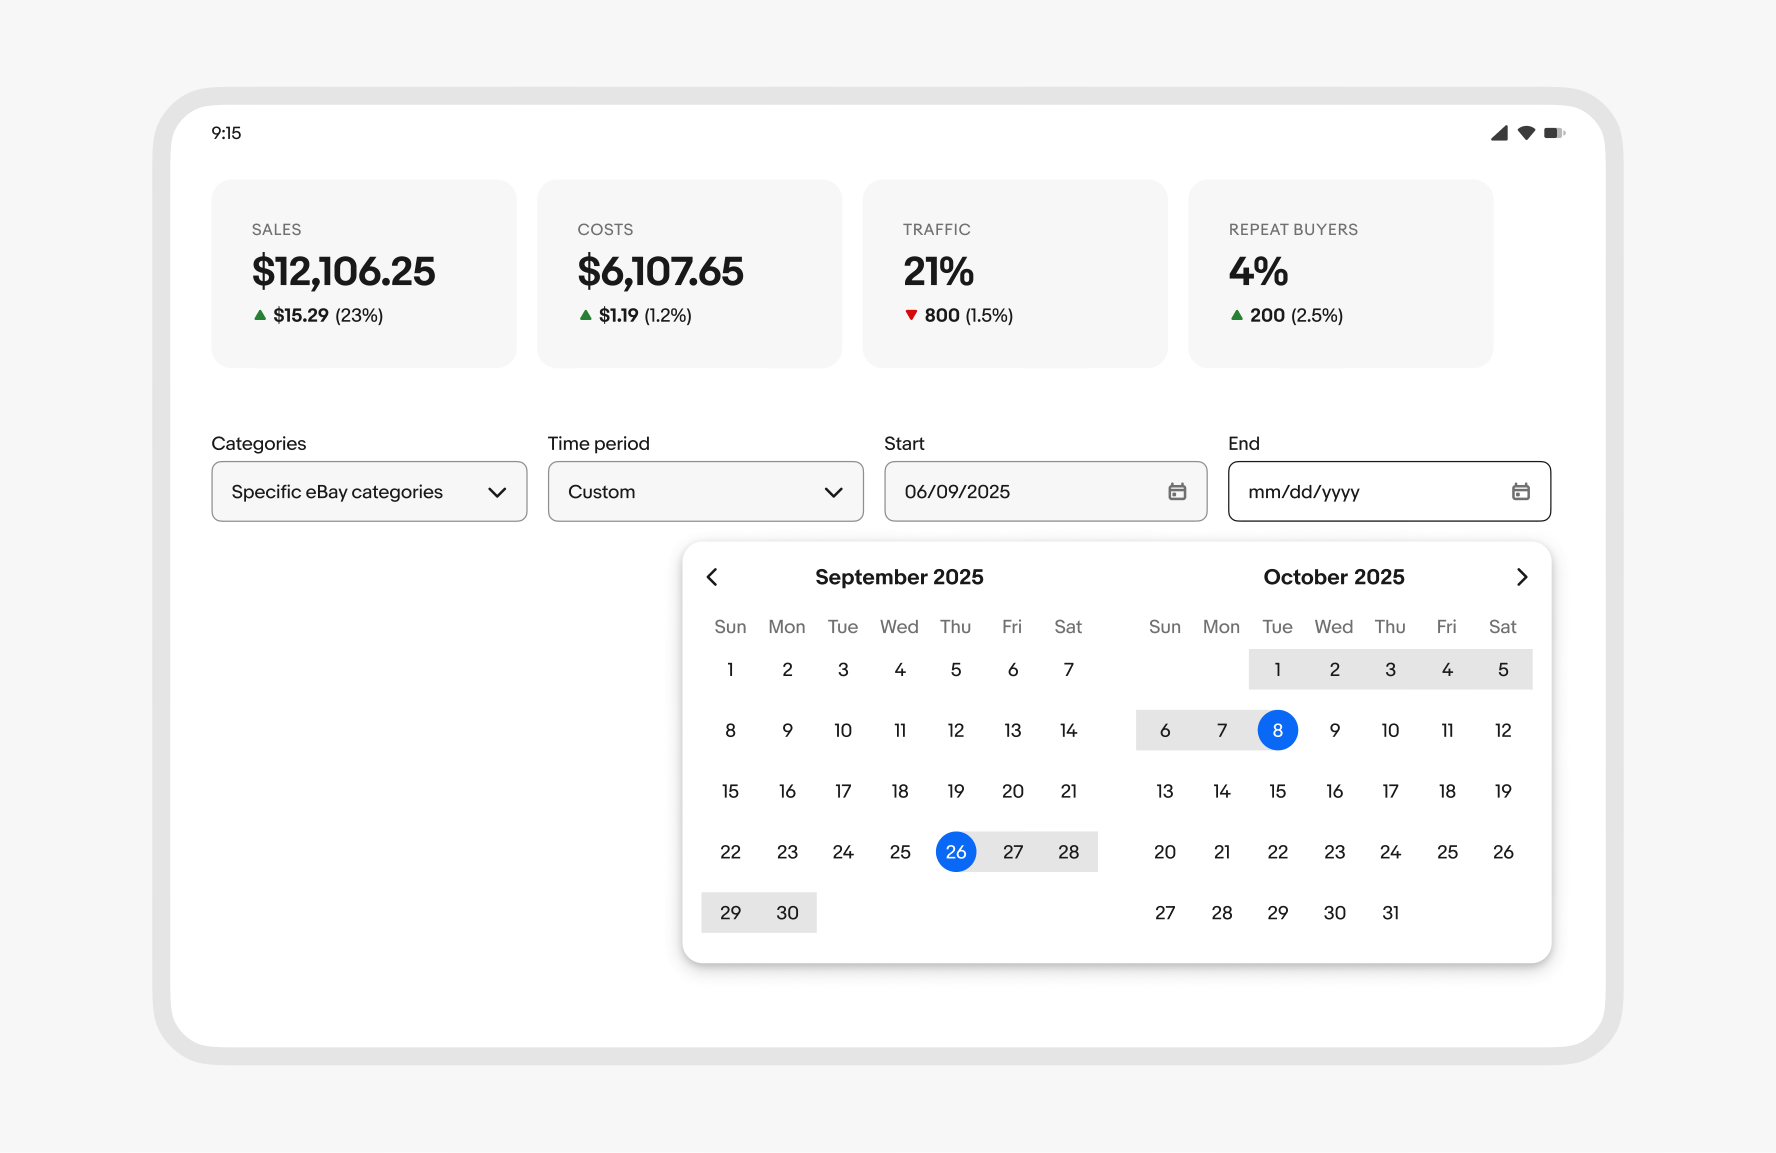1776x1153 pixels.
Task: Click the Categories field label
Action: pos(259,443)
